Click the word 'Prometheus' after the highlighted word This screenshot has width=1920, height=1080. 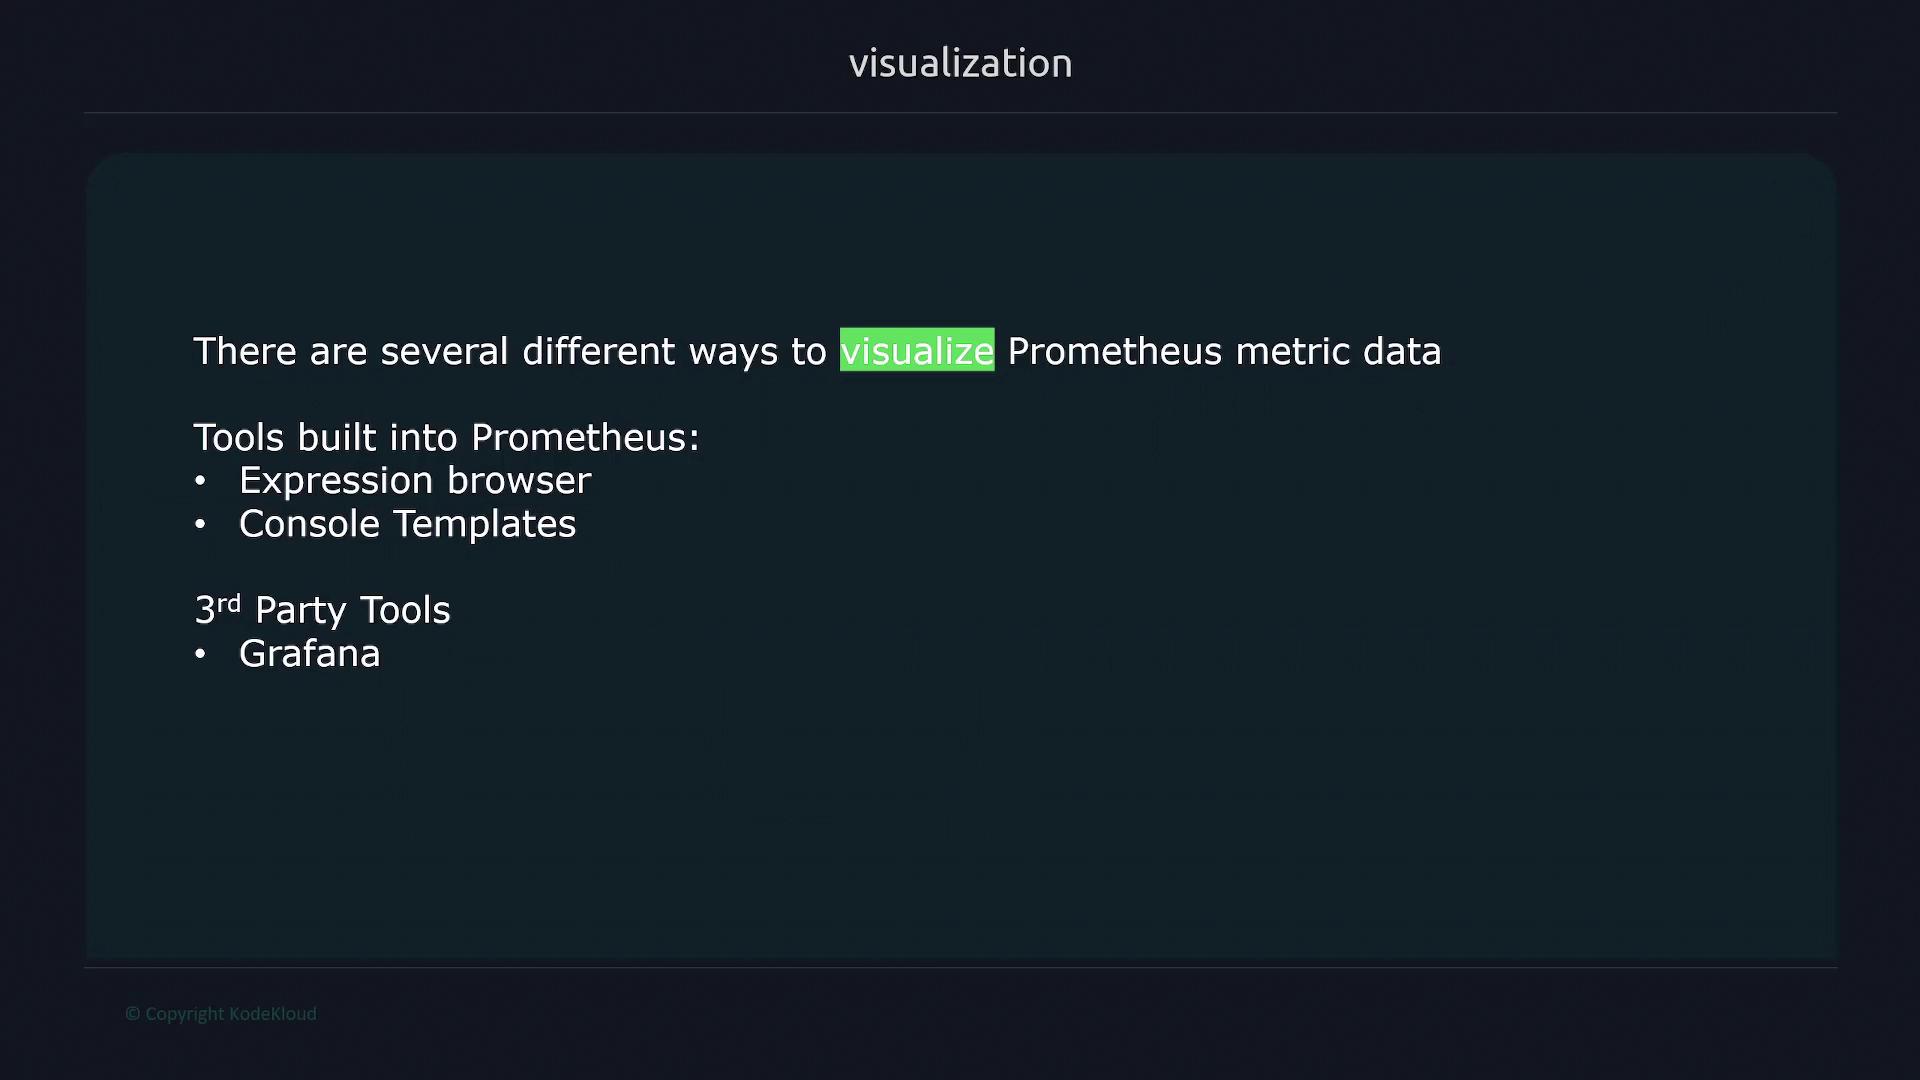point(1114,352)
